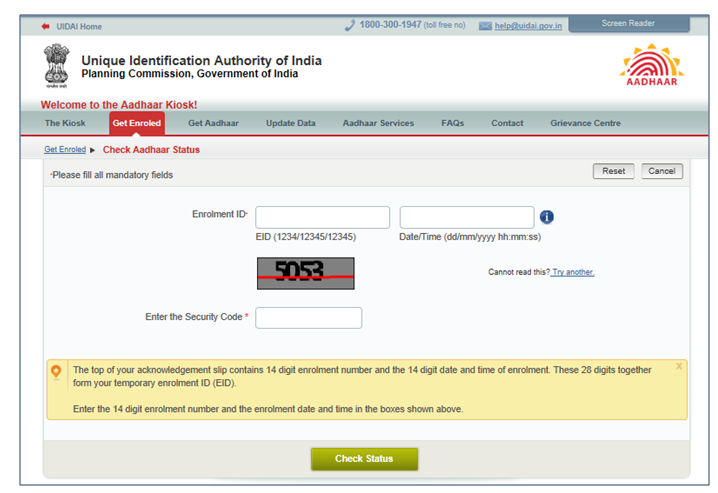This screenshot has height=493, width=718.
Task: Click the Unique Identification Authority of India title
Action: (x=201, y=60)
